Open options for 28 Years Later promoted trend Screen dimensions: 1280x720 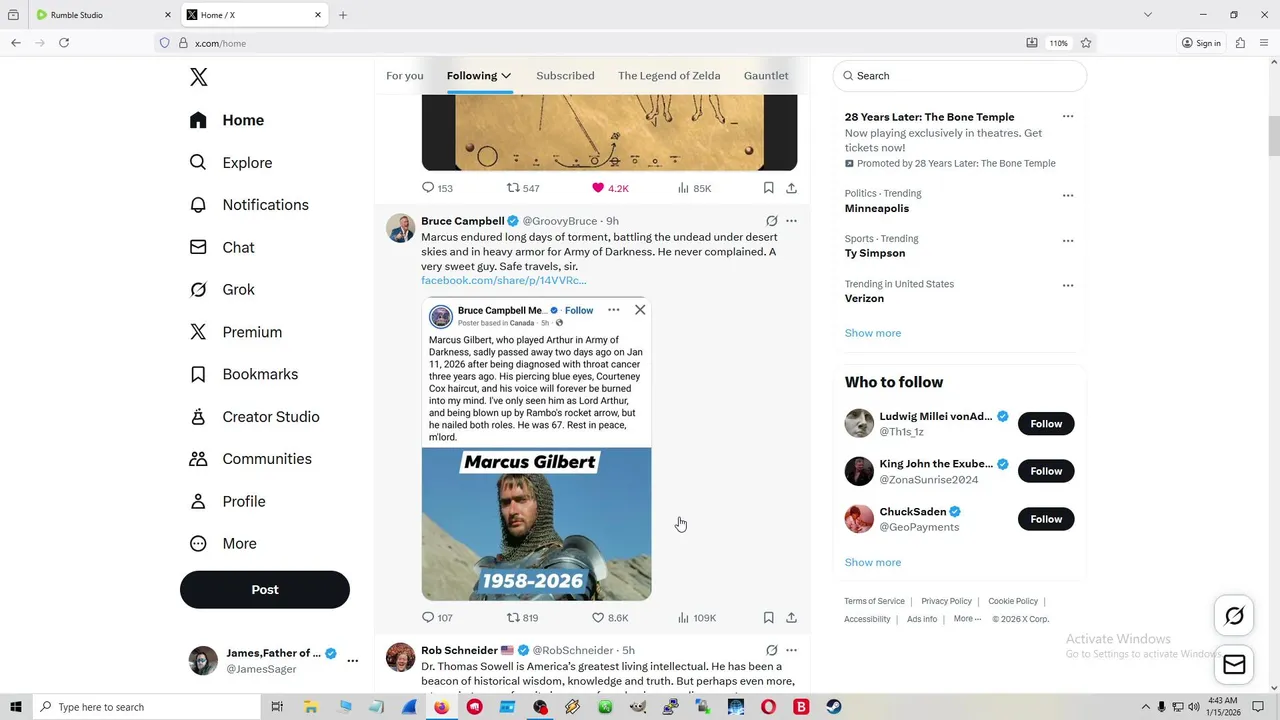(x=1068, y=117)
